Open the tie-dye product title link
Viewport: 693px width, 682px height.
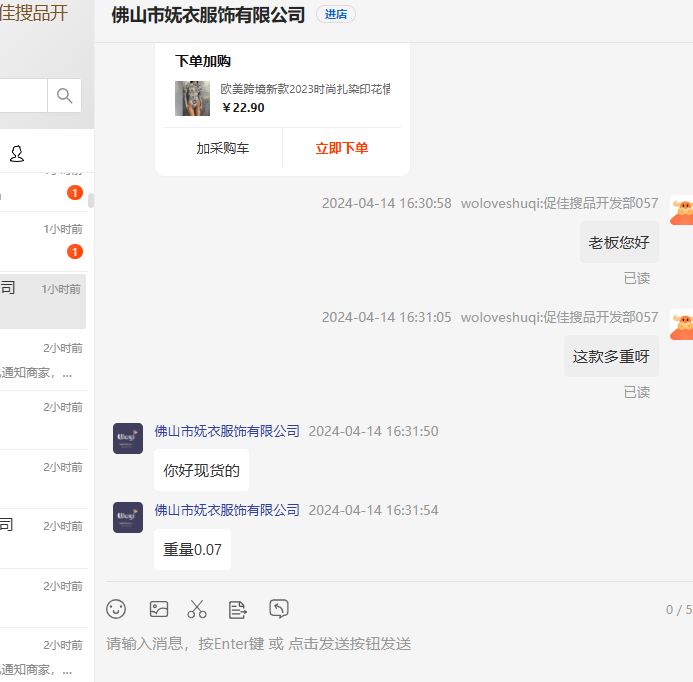point(305,89)
